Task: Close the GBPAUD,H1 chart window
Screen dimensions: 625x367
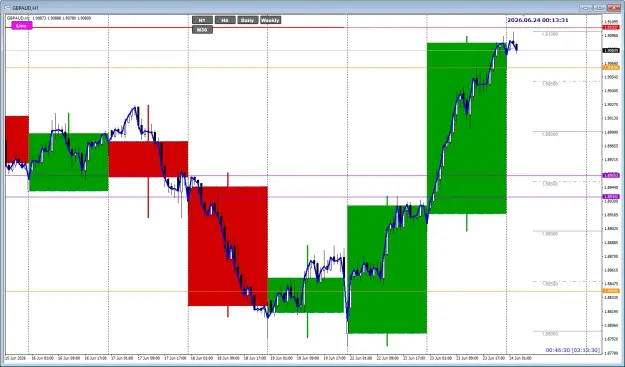Action: (x=613, y=8)
